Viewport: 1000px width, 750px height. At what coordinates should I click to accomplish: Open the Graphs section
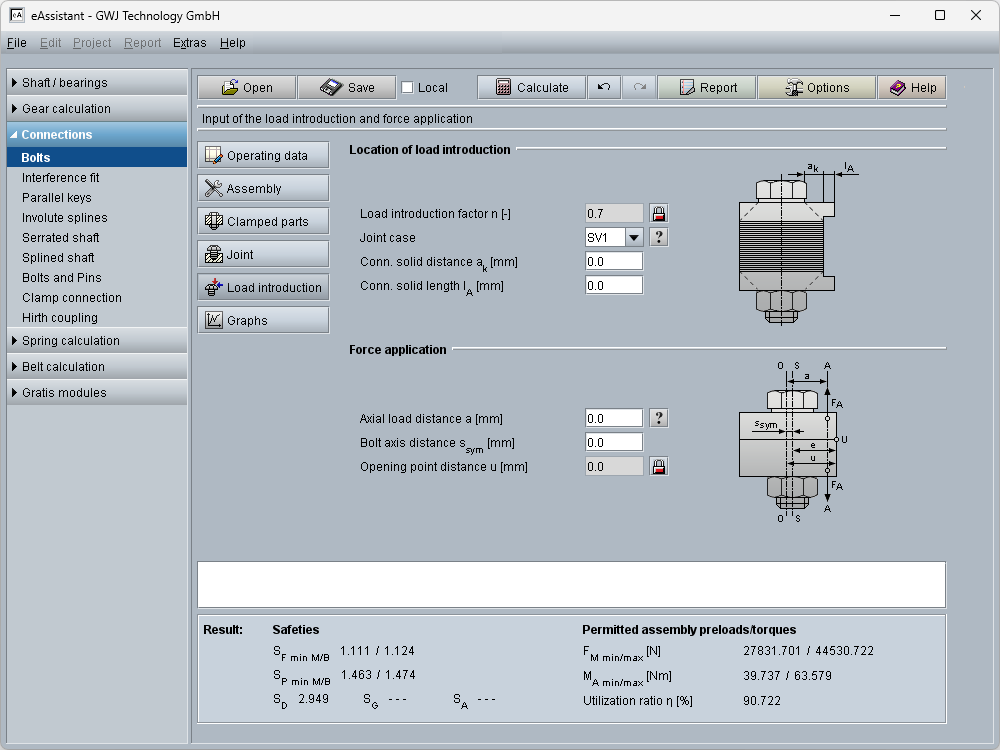[x=263, y=321]
